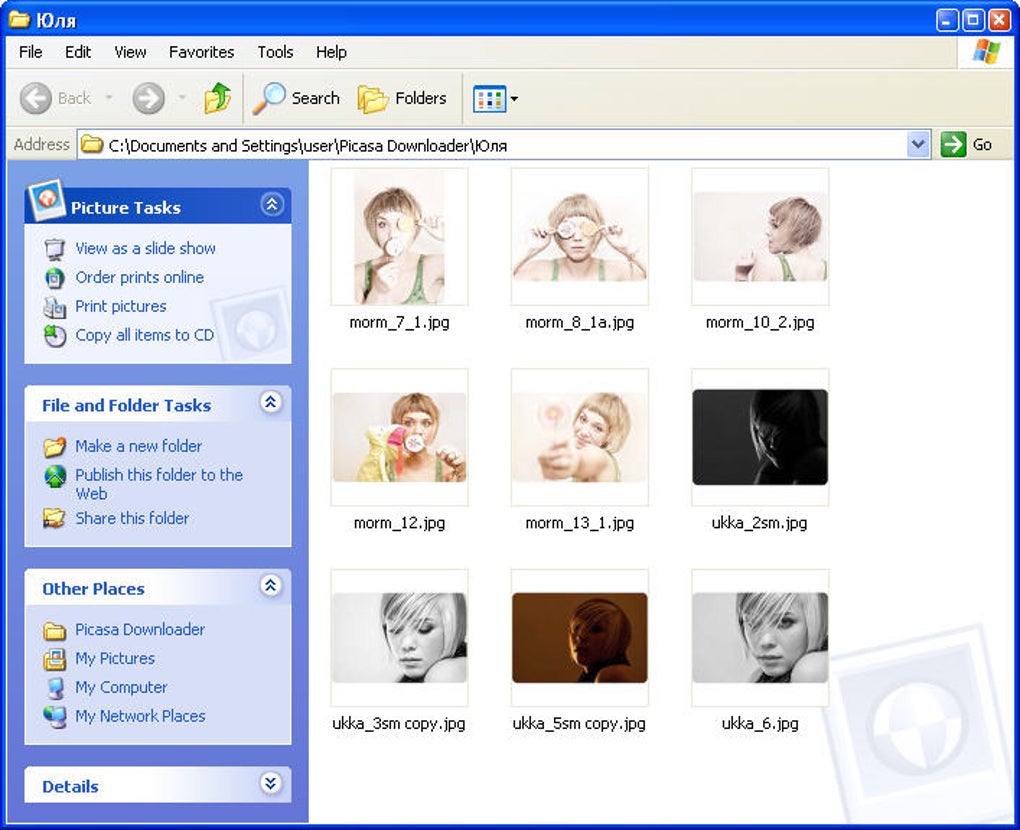Viewport: 1020px width, 830px height.
Task: Click the View as a slide show icon
Action: click(56, 248)
